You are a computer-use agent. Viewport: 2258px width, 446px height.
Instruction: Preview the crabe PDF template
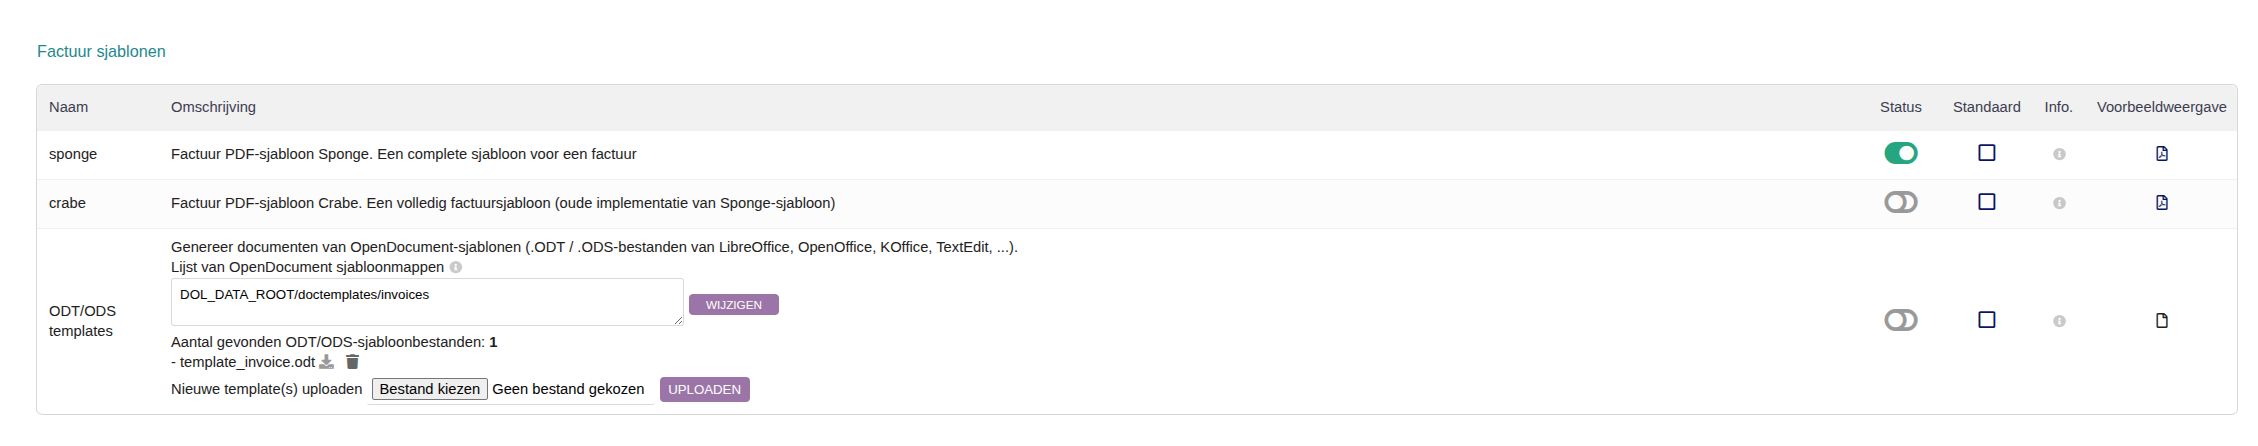[2161, 203]
